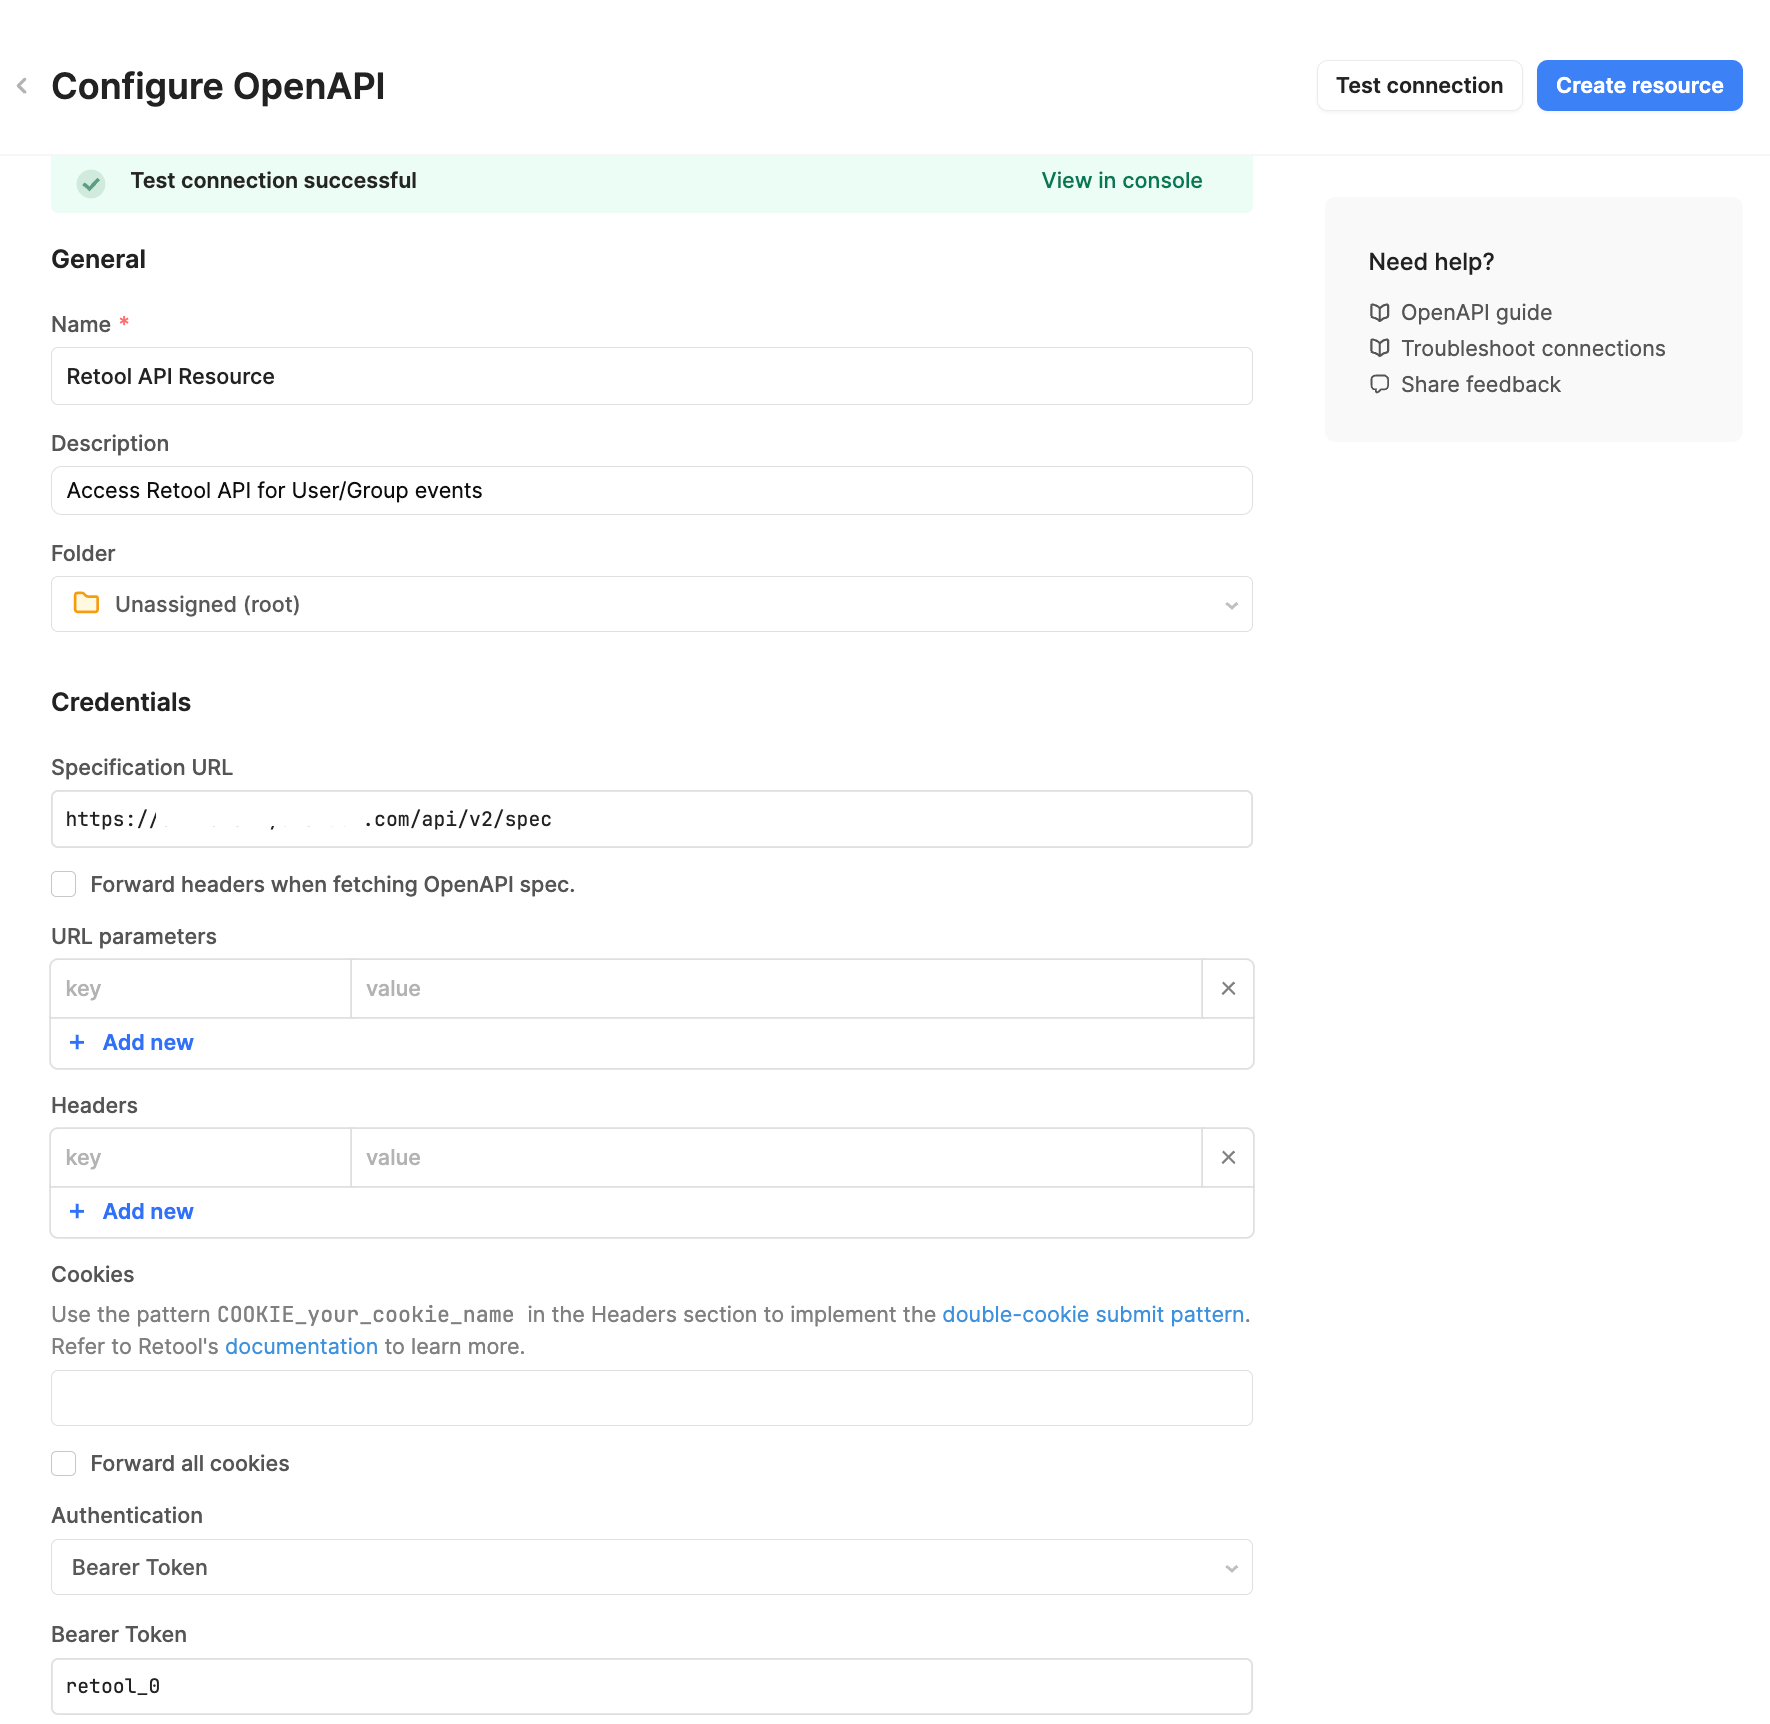The width and height of the screenshot is (1770, 1724).
Task: Open View in console link
Action: point(1121,181)
